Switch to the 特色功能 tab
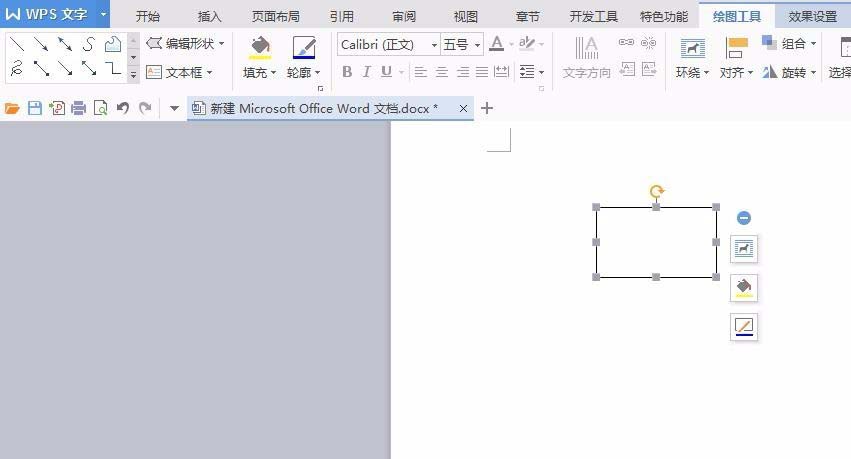 point(664,16)
